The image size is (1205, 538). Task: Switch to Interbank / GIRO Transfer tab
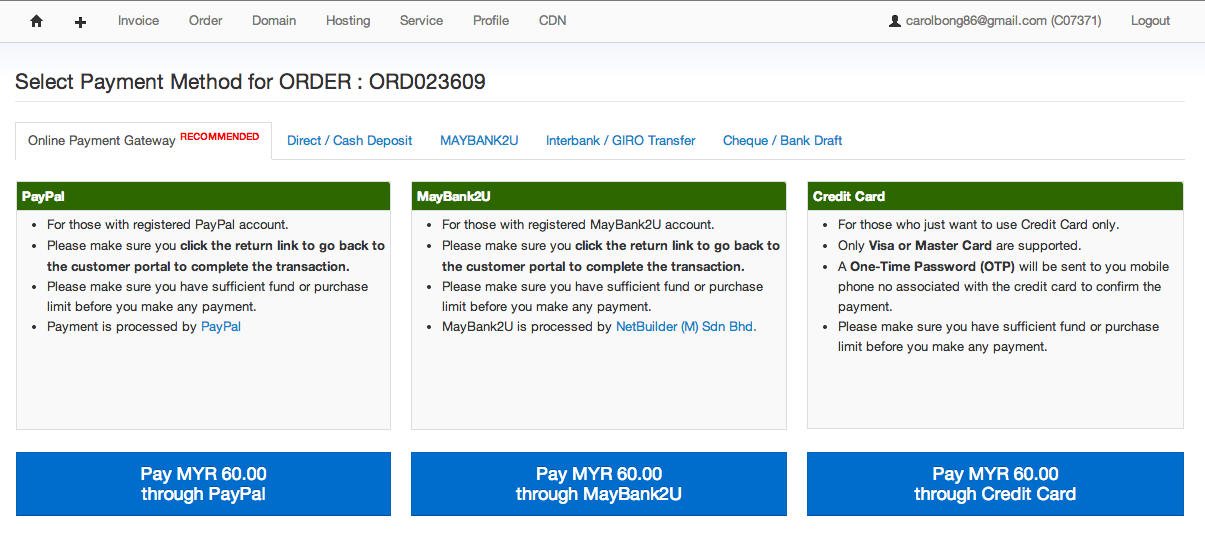click(x=620, y=141)
